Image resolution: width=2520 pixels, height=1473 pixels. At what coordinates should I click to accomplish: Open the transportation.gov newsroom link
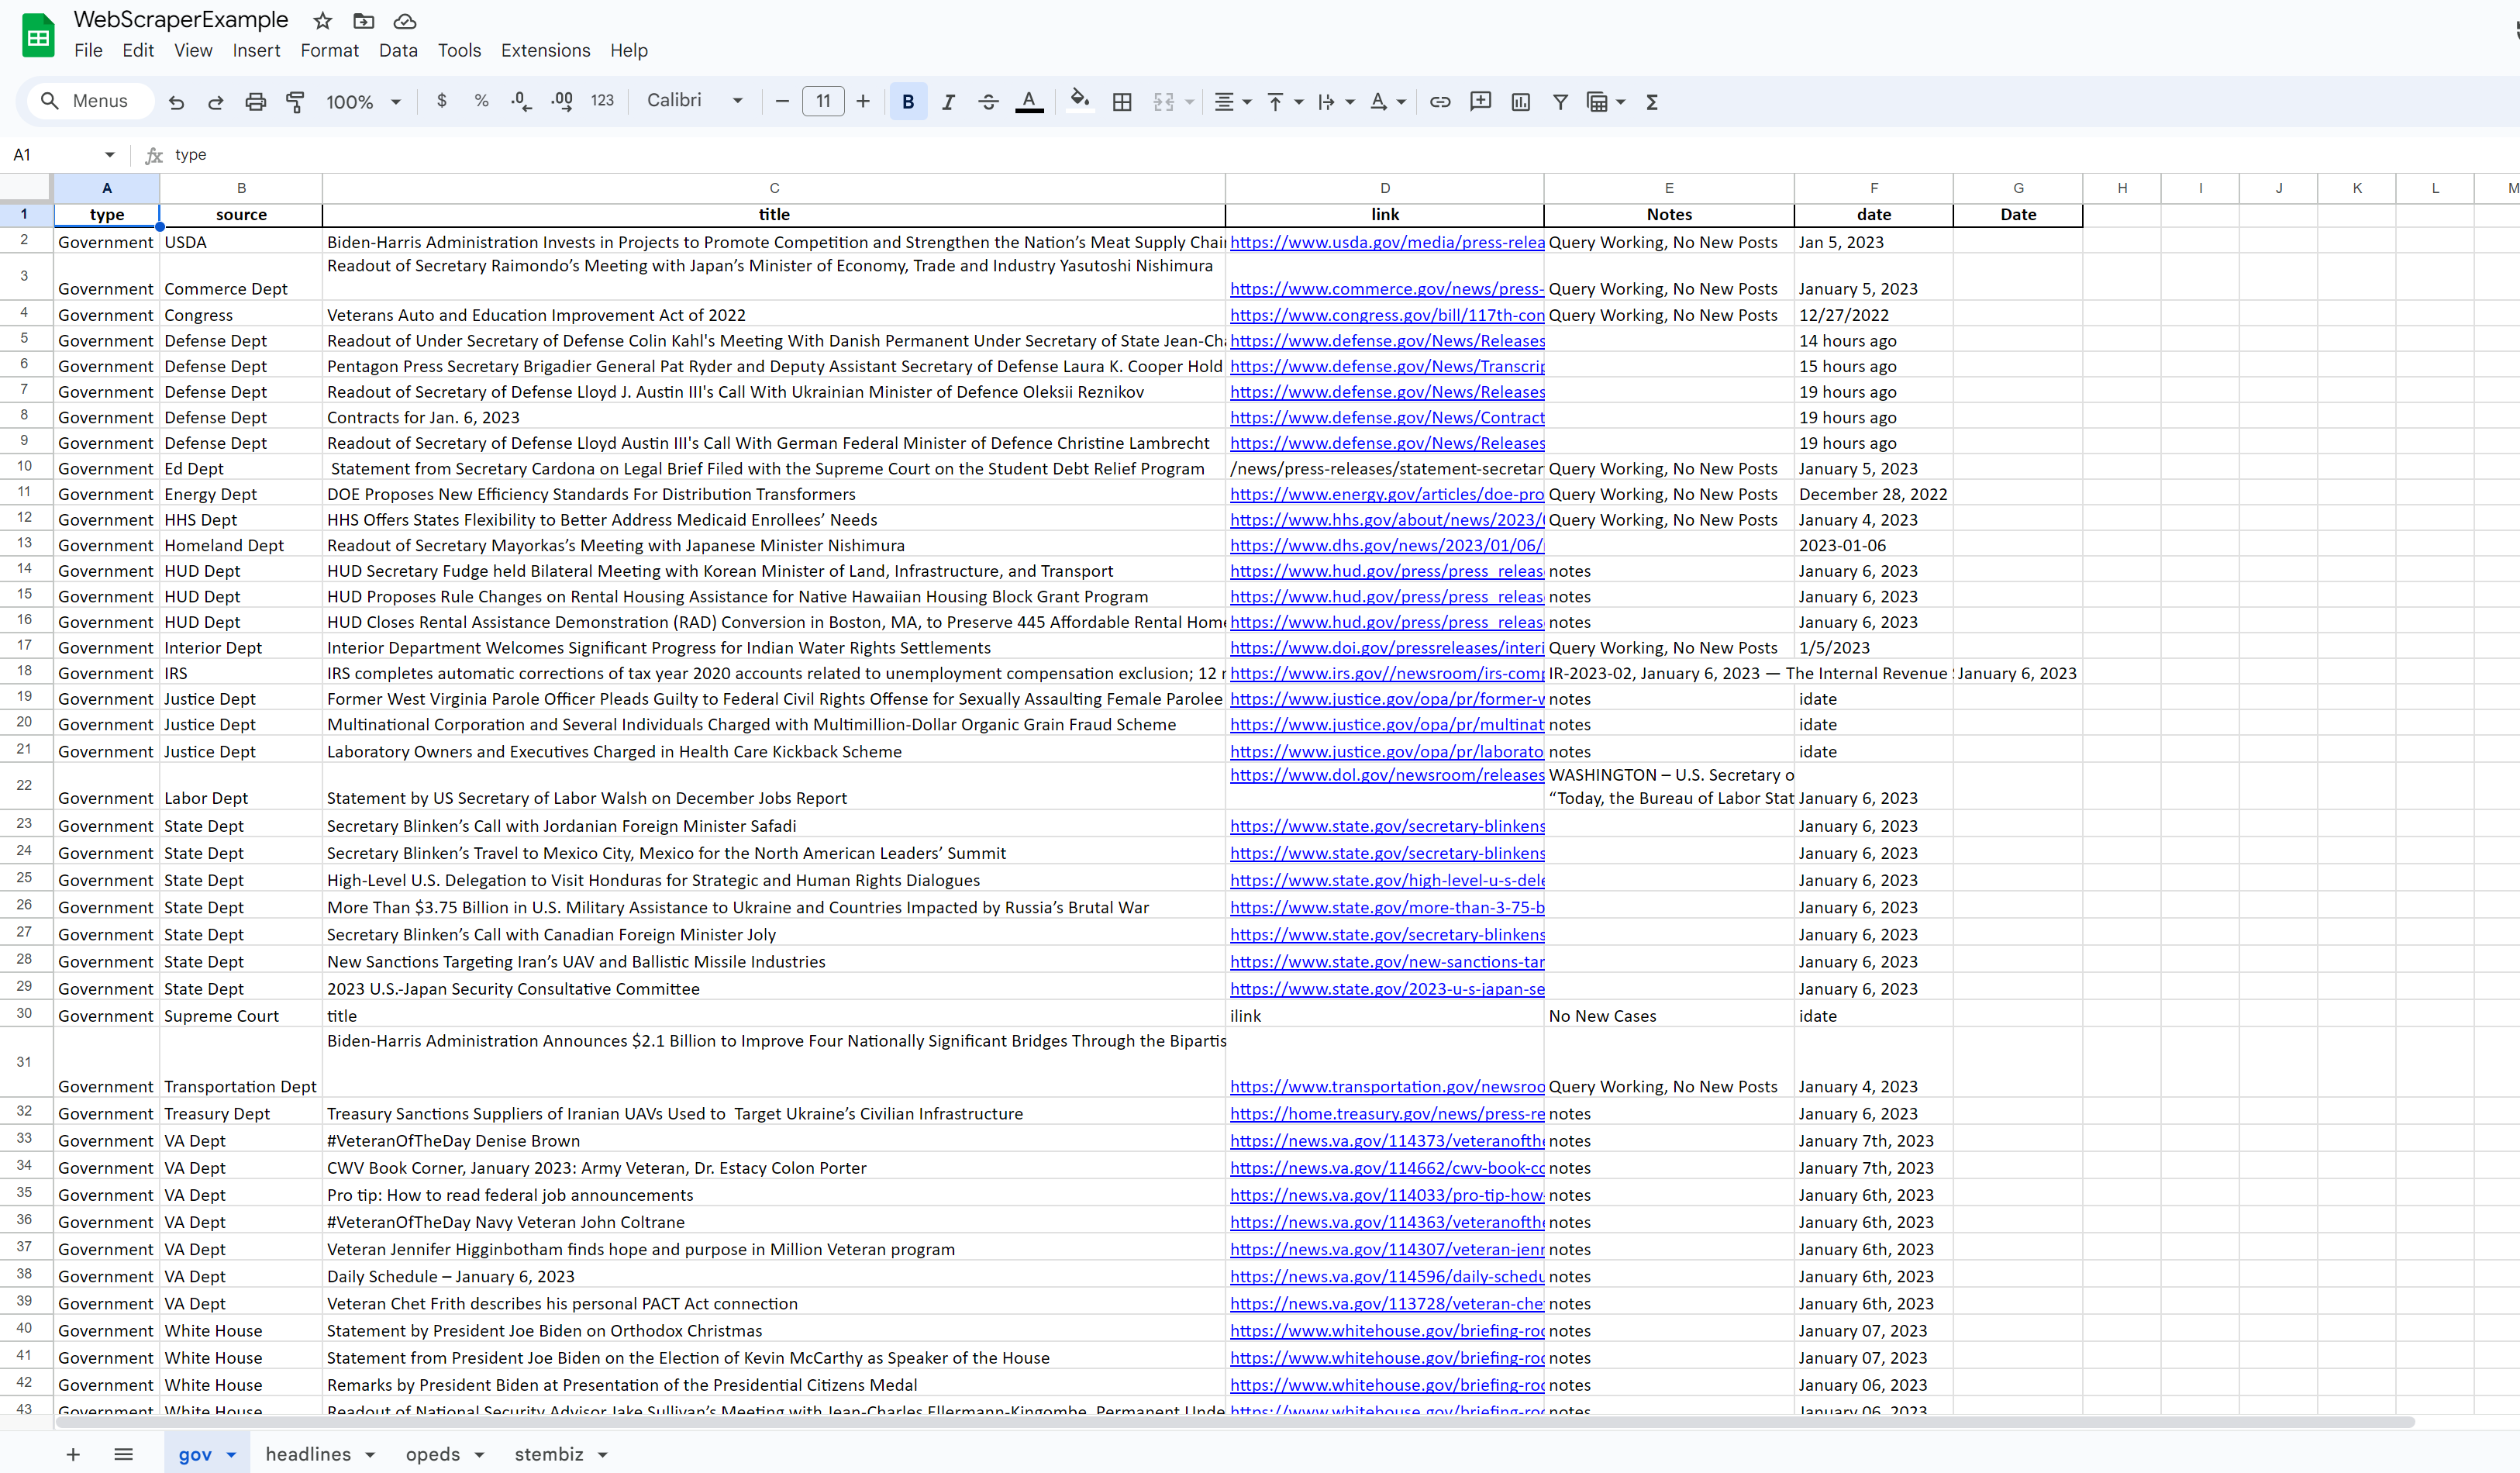[1387, 1087]
